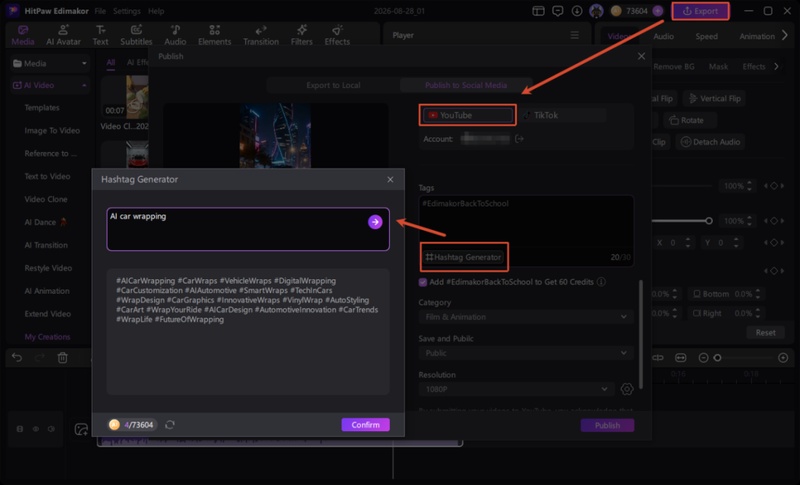
Task: Switch to Export to Local tab
Action: [x=333, y=85]
